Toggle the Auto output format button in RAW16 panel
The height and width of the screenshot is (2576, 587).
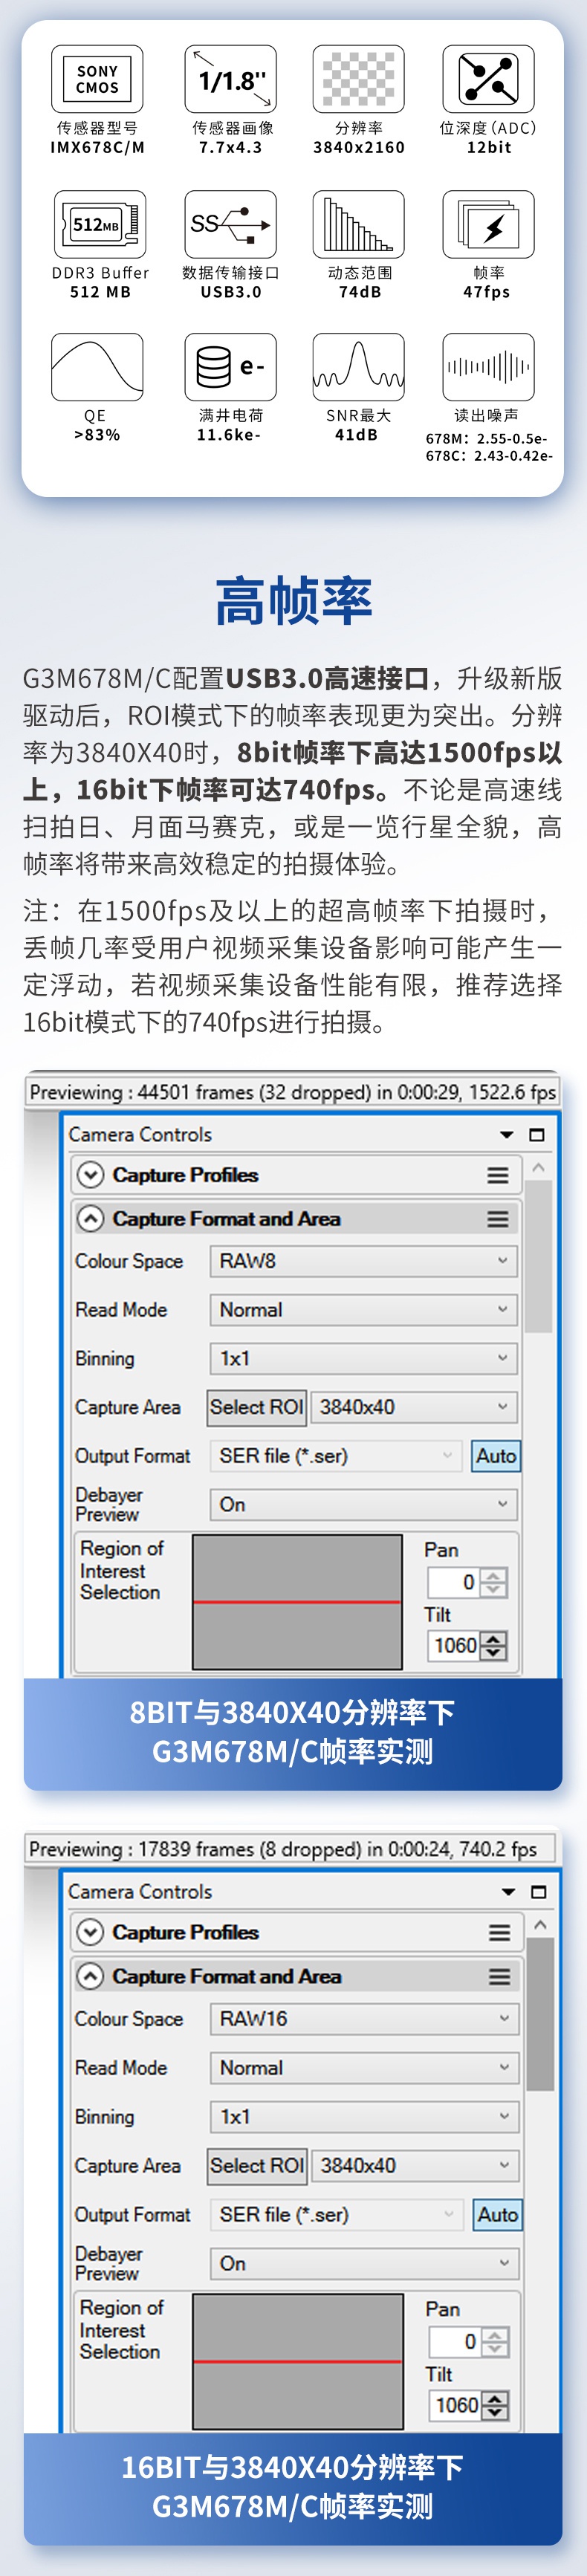pyautogui.click(x=497, y=2214)
